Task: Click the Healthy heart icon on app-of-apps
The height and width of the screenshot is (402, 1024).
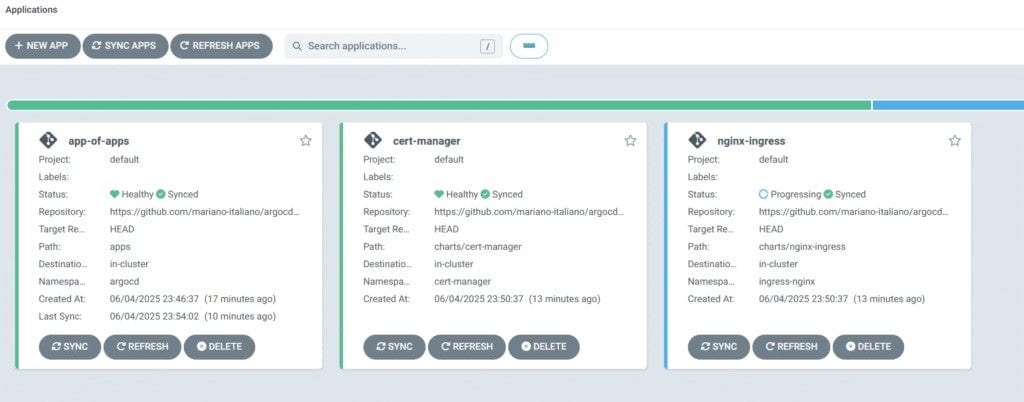Action: 115,194
